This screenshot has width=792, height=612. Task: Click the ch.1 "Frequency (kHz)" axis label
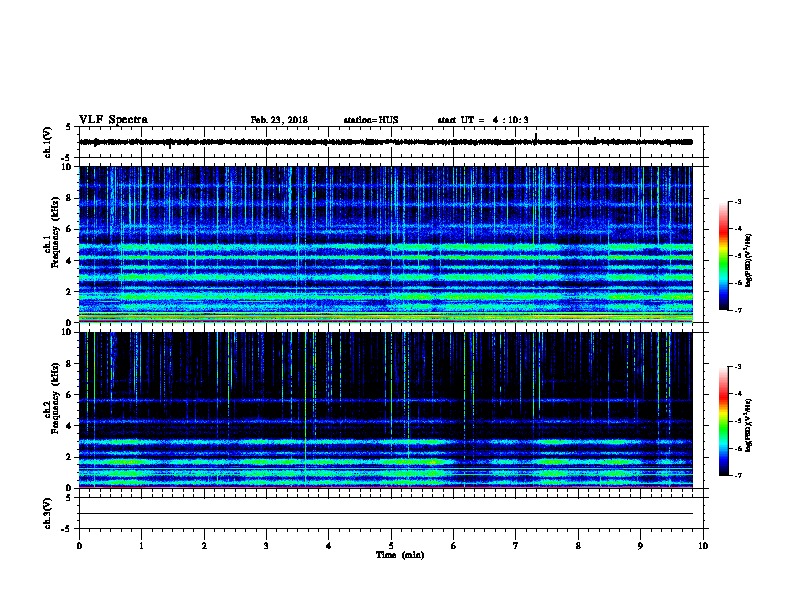pyautogui.click(x=55, y=233)
